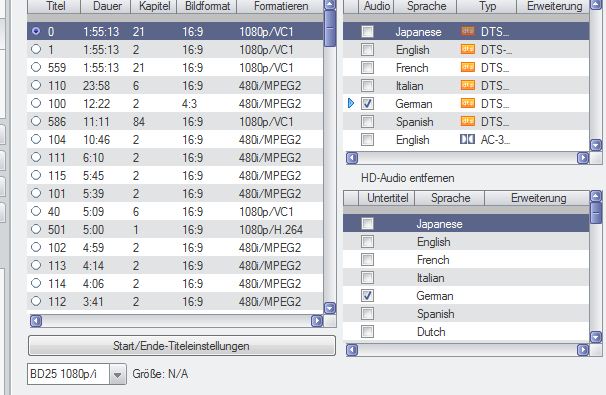Screen dimensions: 606x395
Task: Click the Größe: N/A label
Action: pyautogui.click(x=160, y=374)
